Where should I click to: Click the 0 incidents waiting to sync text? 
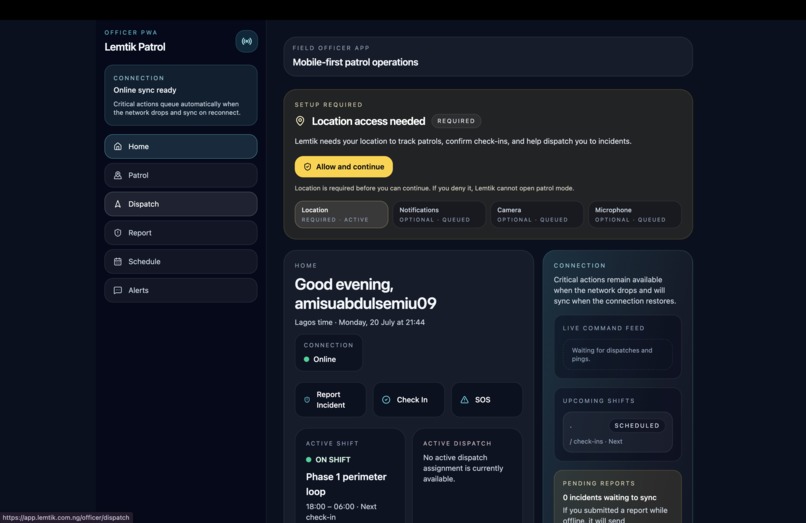point(609,497)
